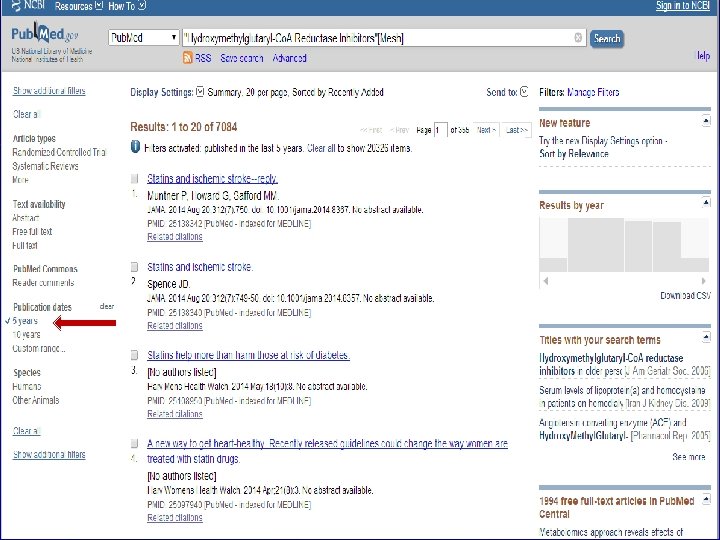Tick checkbox for heart-healthy guidelines article

[x=135, y=444]
